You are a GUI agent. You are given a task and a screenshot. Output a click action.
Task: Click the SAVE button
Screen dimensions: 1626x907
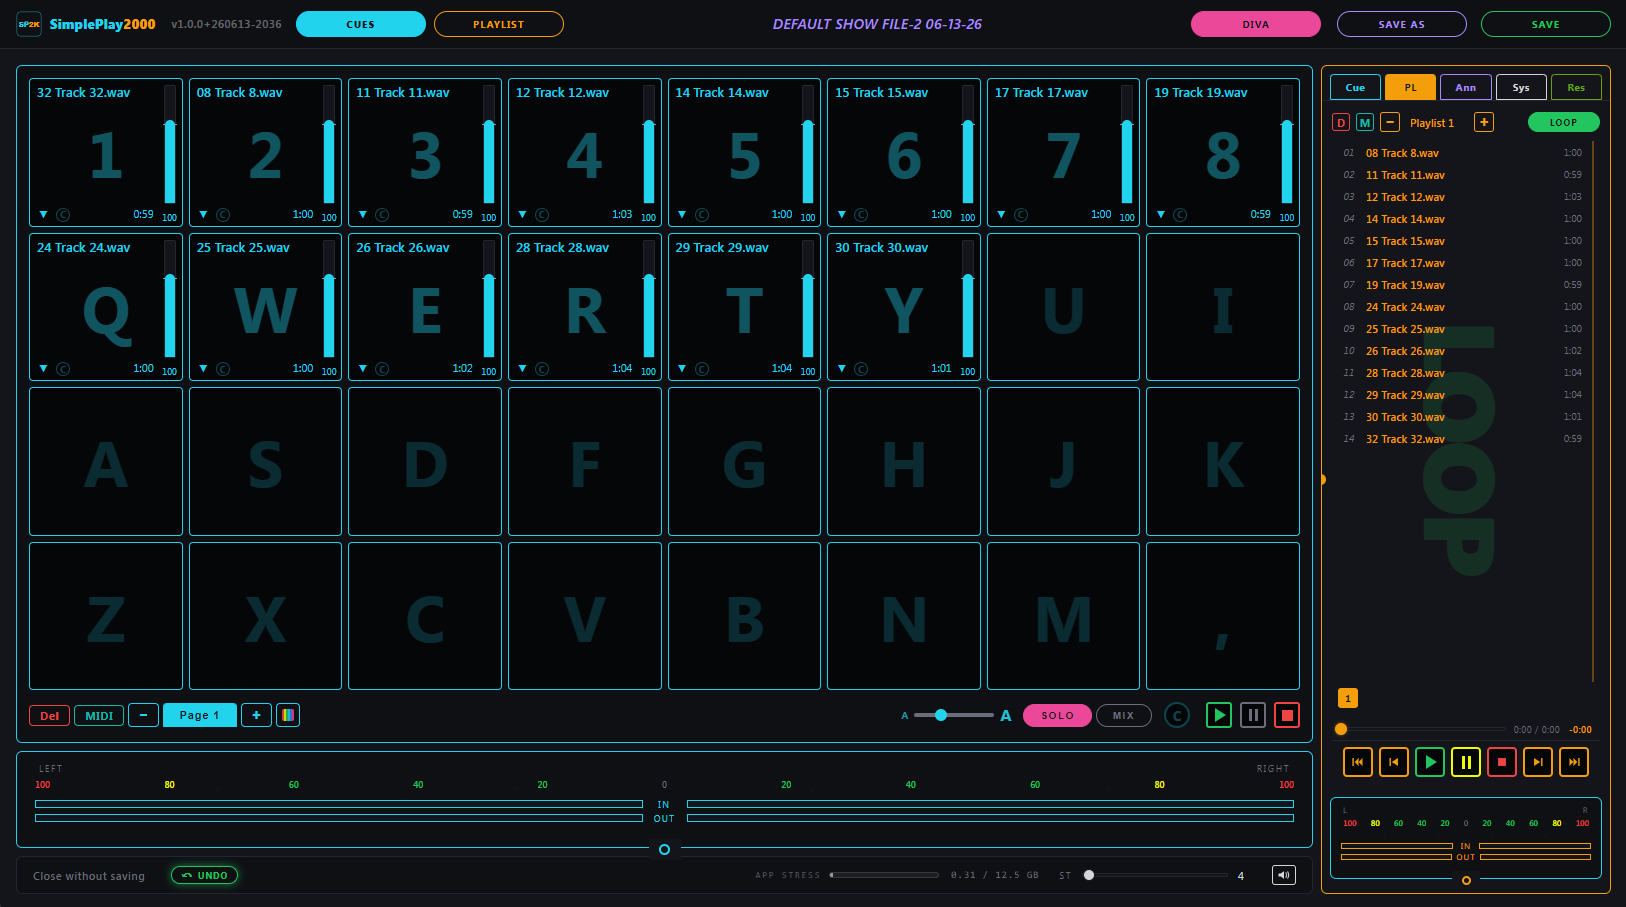(1545, 24)
